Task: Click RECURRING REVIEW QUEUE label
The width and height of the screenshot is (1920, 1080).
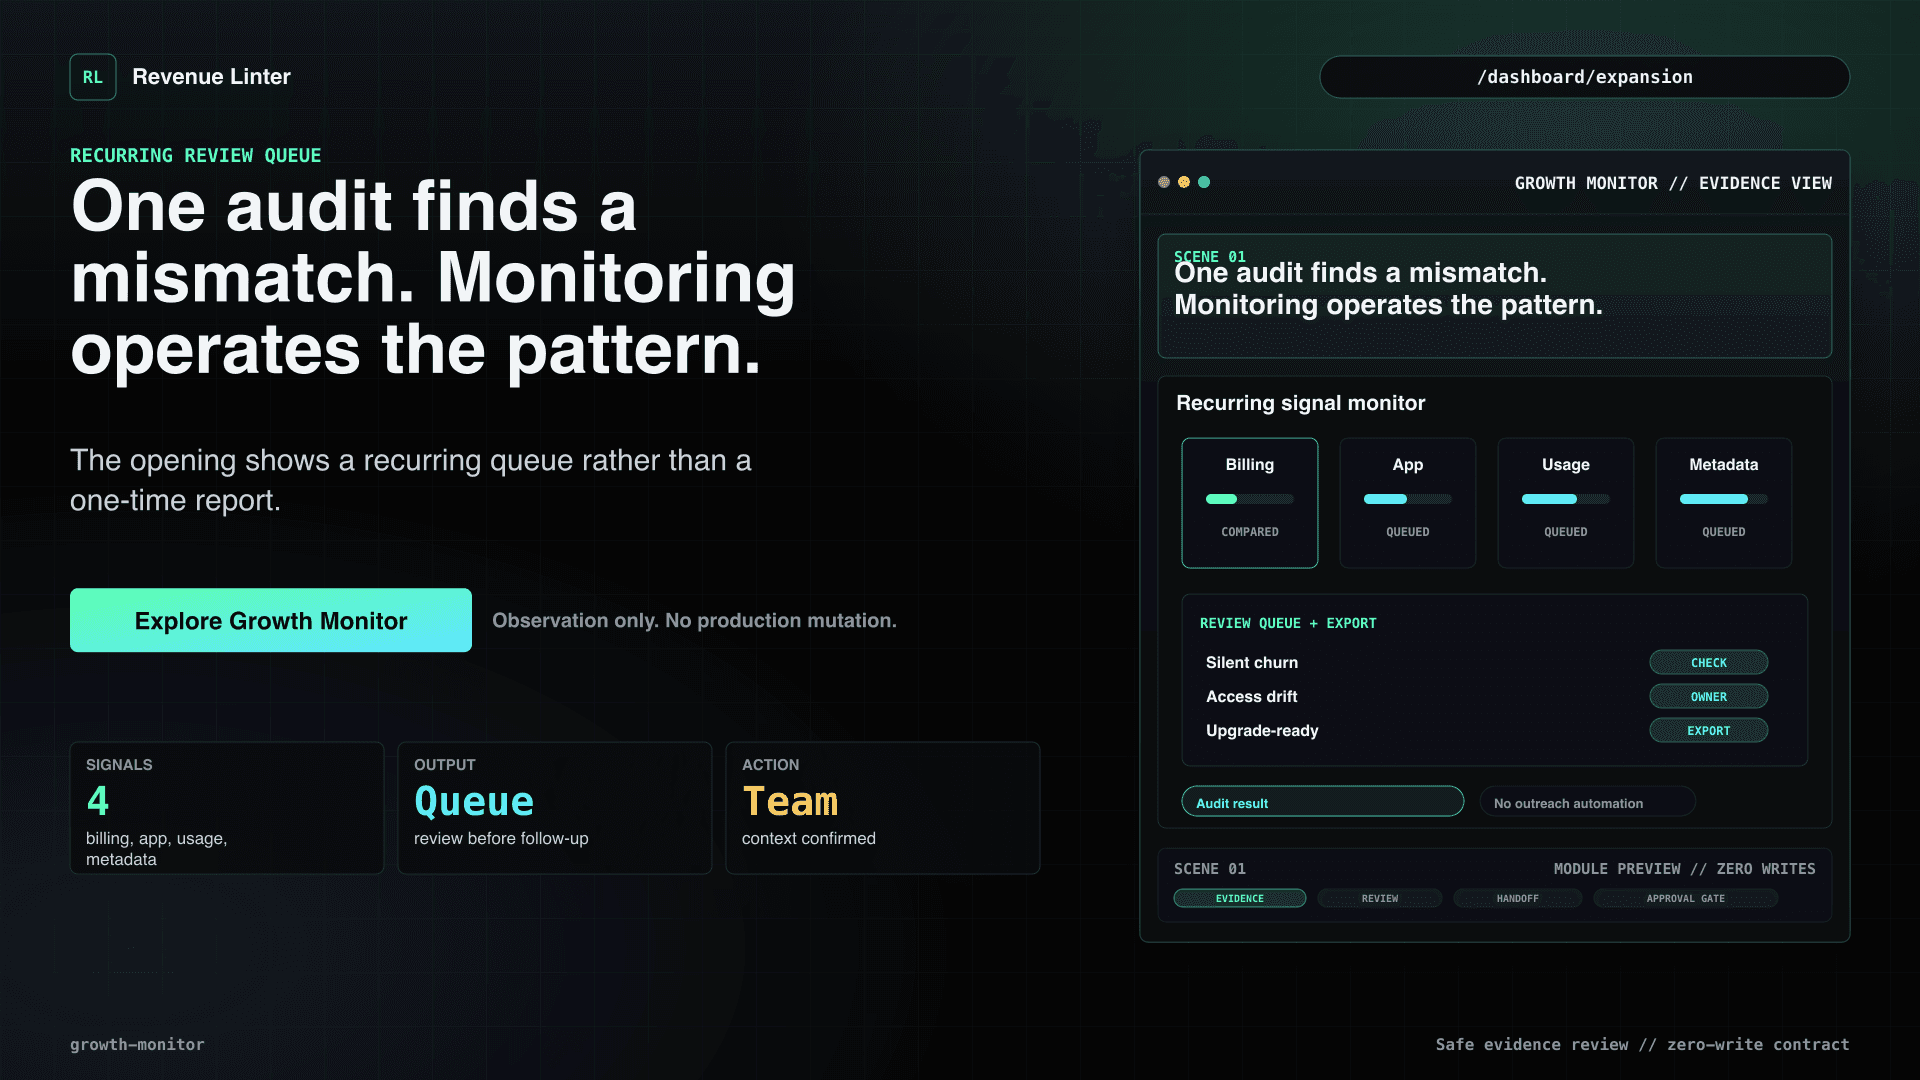Action: click(196, 155)
